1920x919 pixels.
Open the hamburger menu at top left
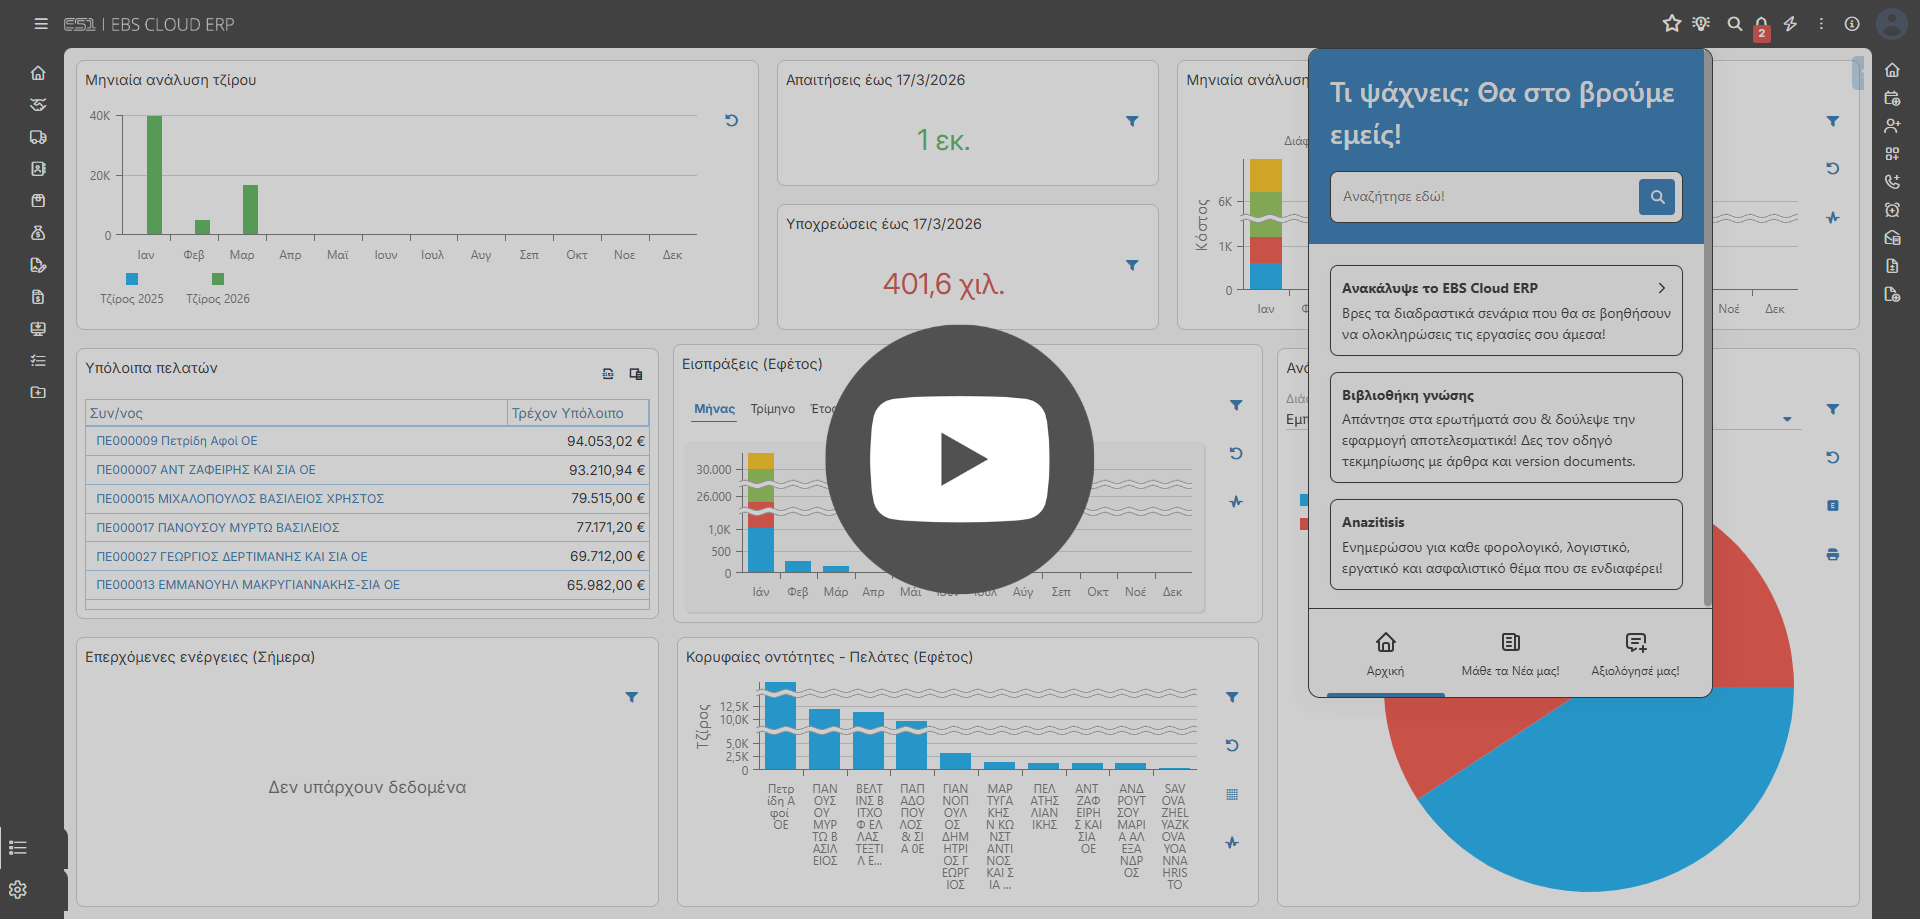tap(41, 24)
